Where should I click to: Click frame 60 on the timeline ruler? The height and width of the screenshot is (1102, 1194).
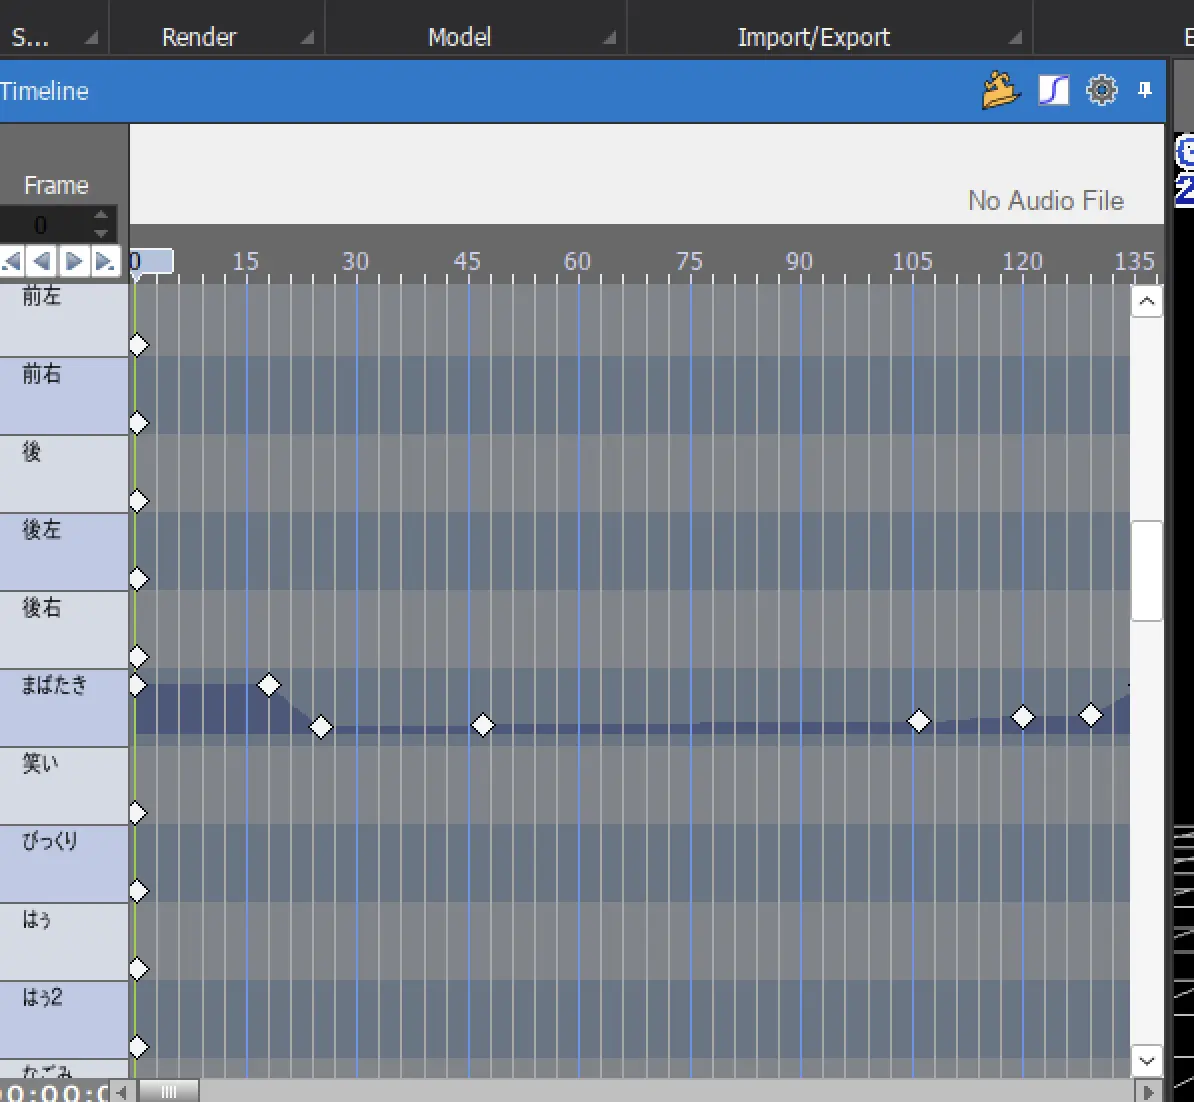point(577,262)
